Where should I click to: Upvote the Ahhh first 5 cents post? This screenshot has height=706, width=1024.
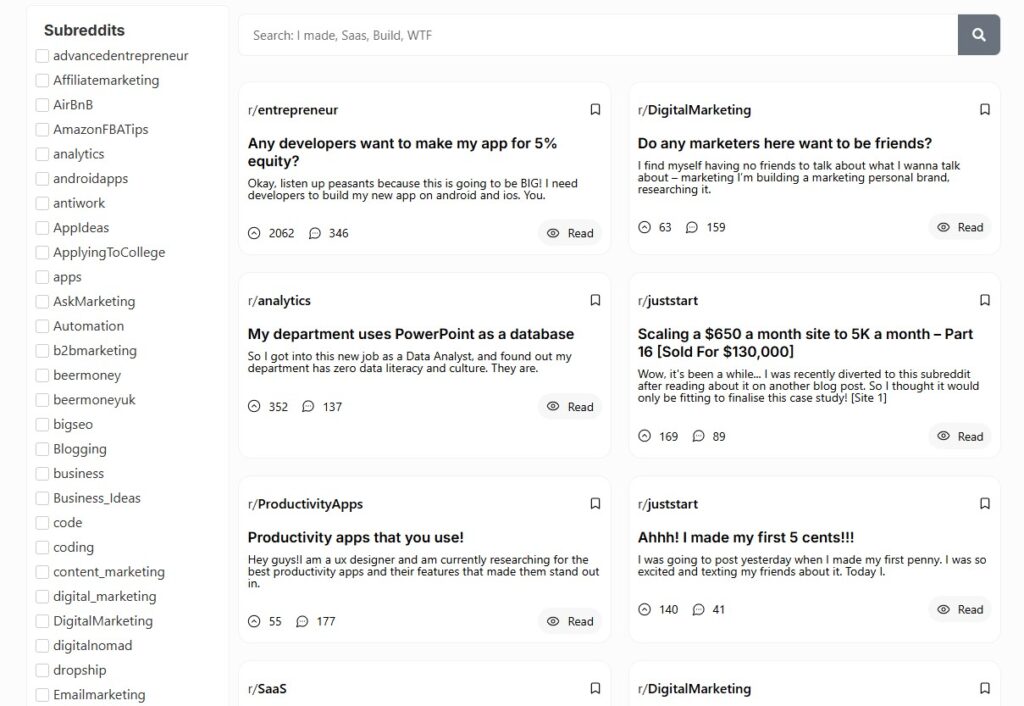pos(644,609)
